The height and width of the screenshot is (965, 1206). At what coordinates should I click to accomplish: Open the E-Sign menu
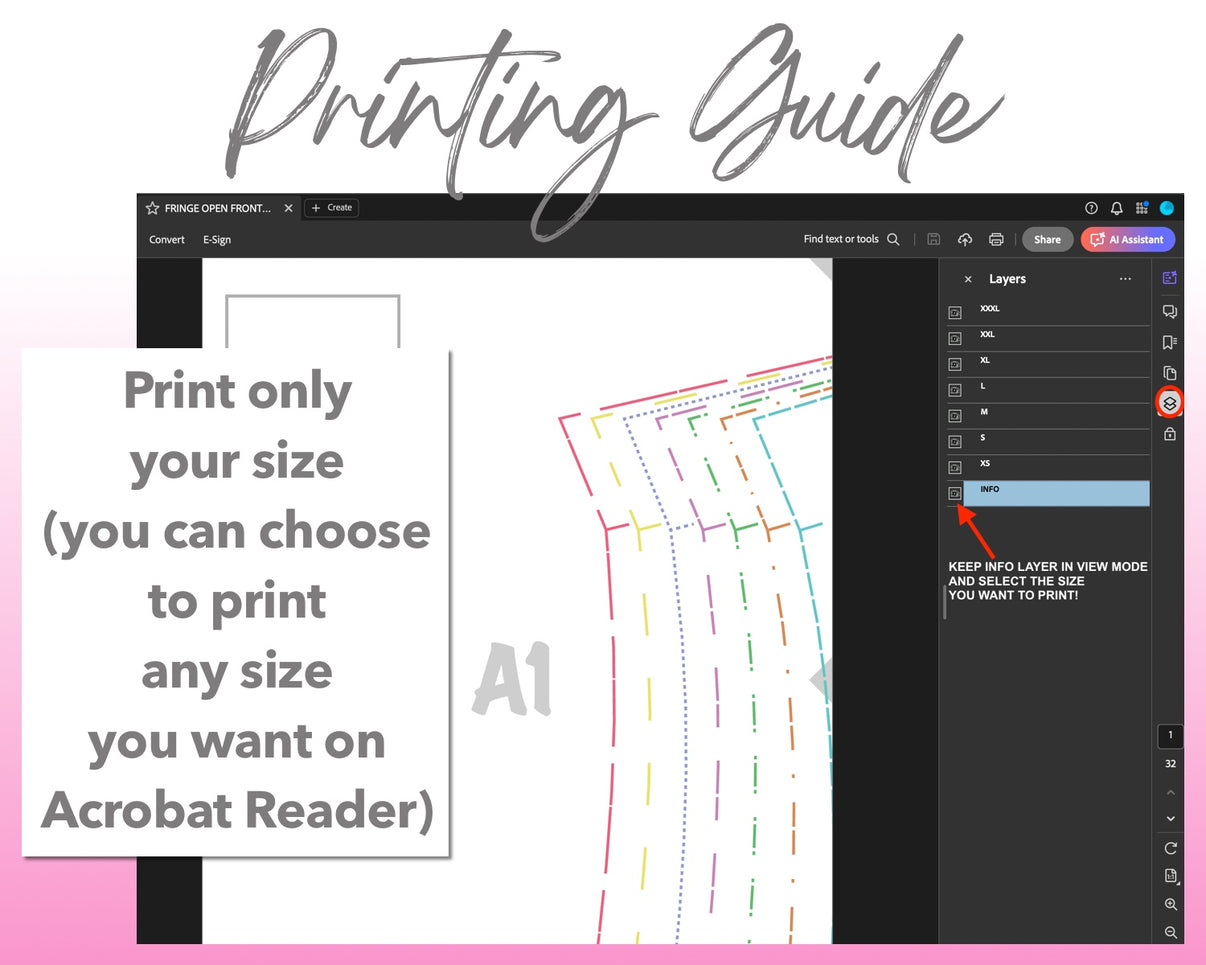pos(216,239)
